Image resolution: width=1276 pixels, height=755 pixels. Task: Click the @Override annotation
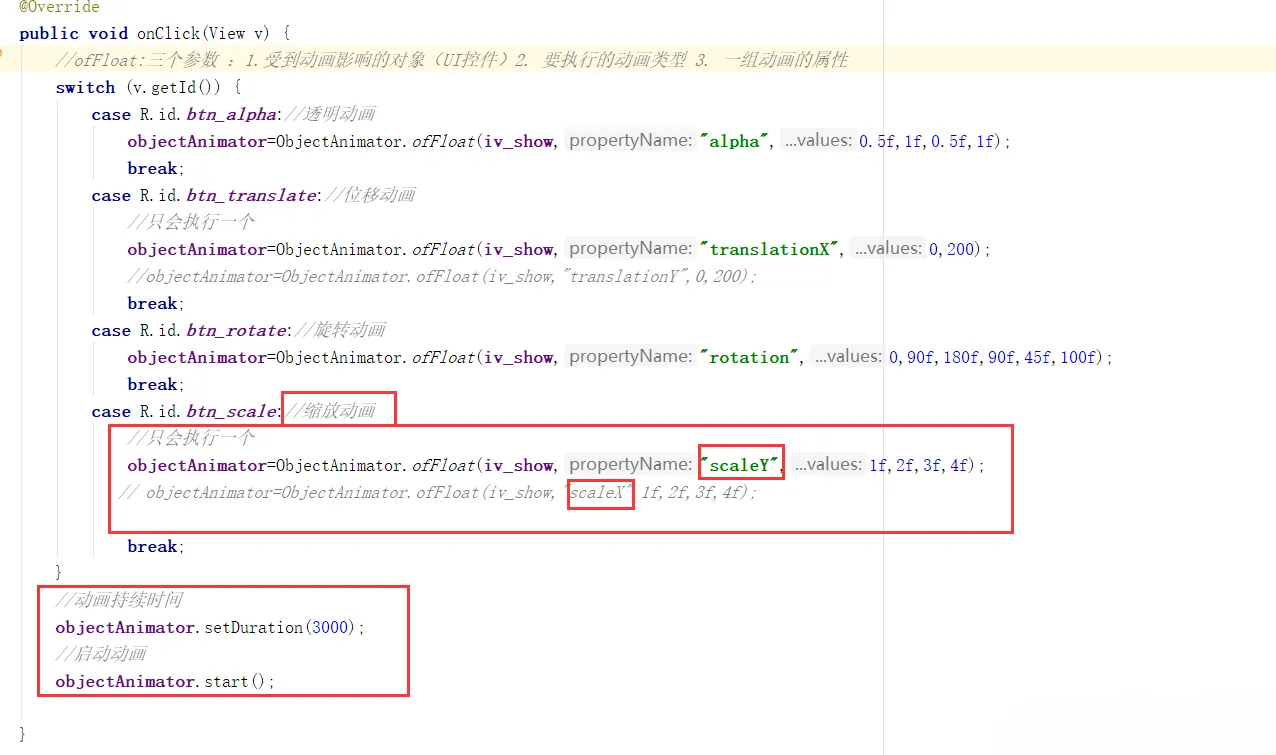[x=59, y=7]
